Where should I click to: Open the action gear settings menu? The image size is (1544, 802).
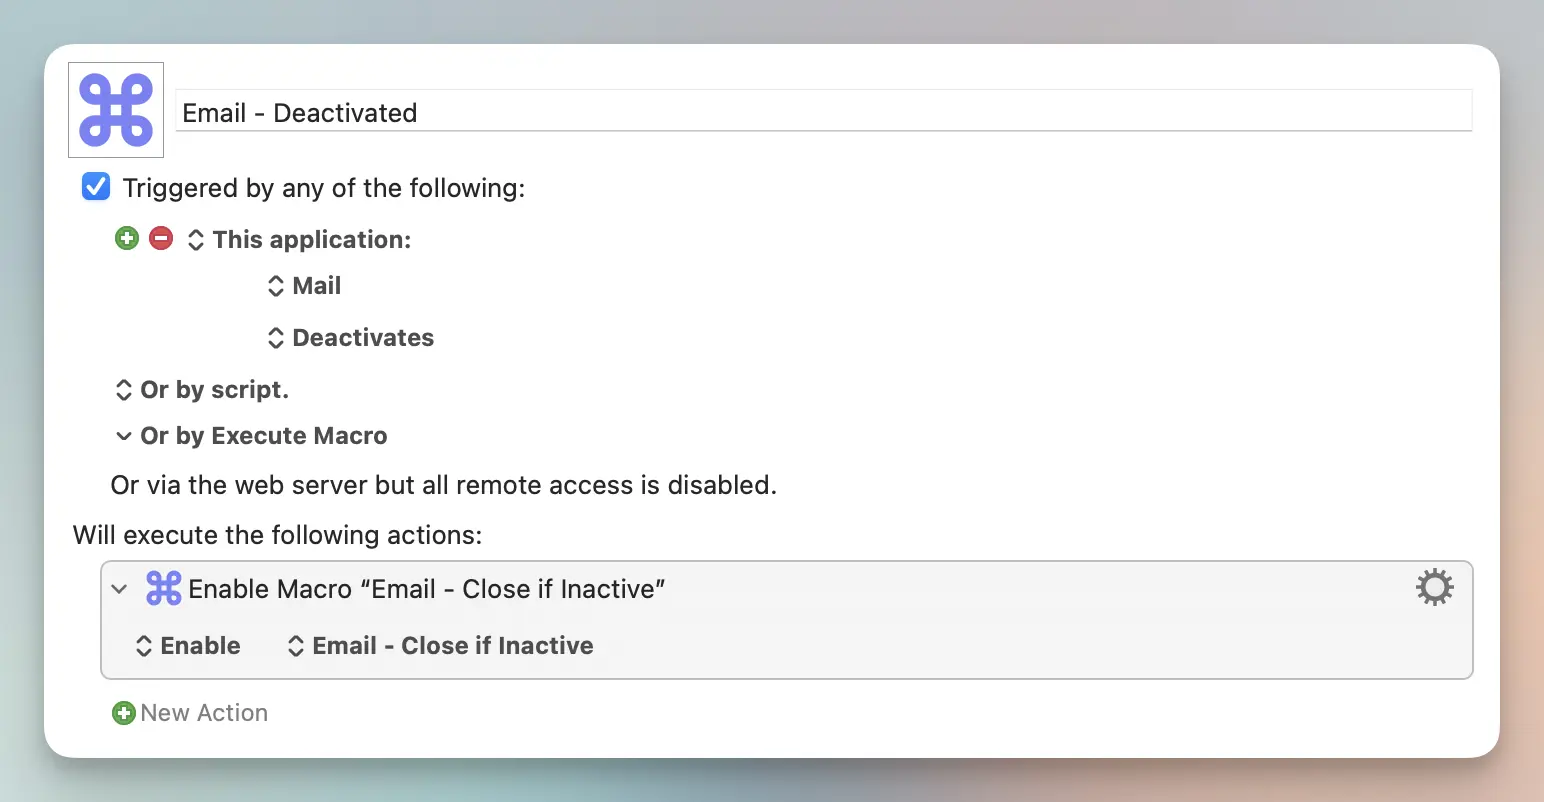tap(1435, 587)
